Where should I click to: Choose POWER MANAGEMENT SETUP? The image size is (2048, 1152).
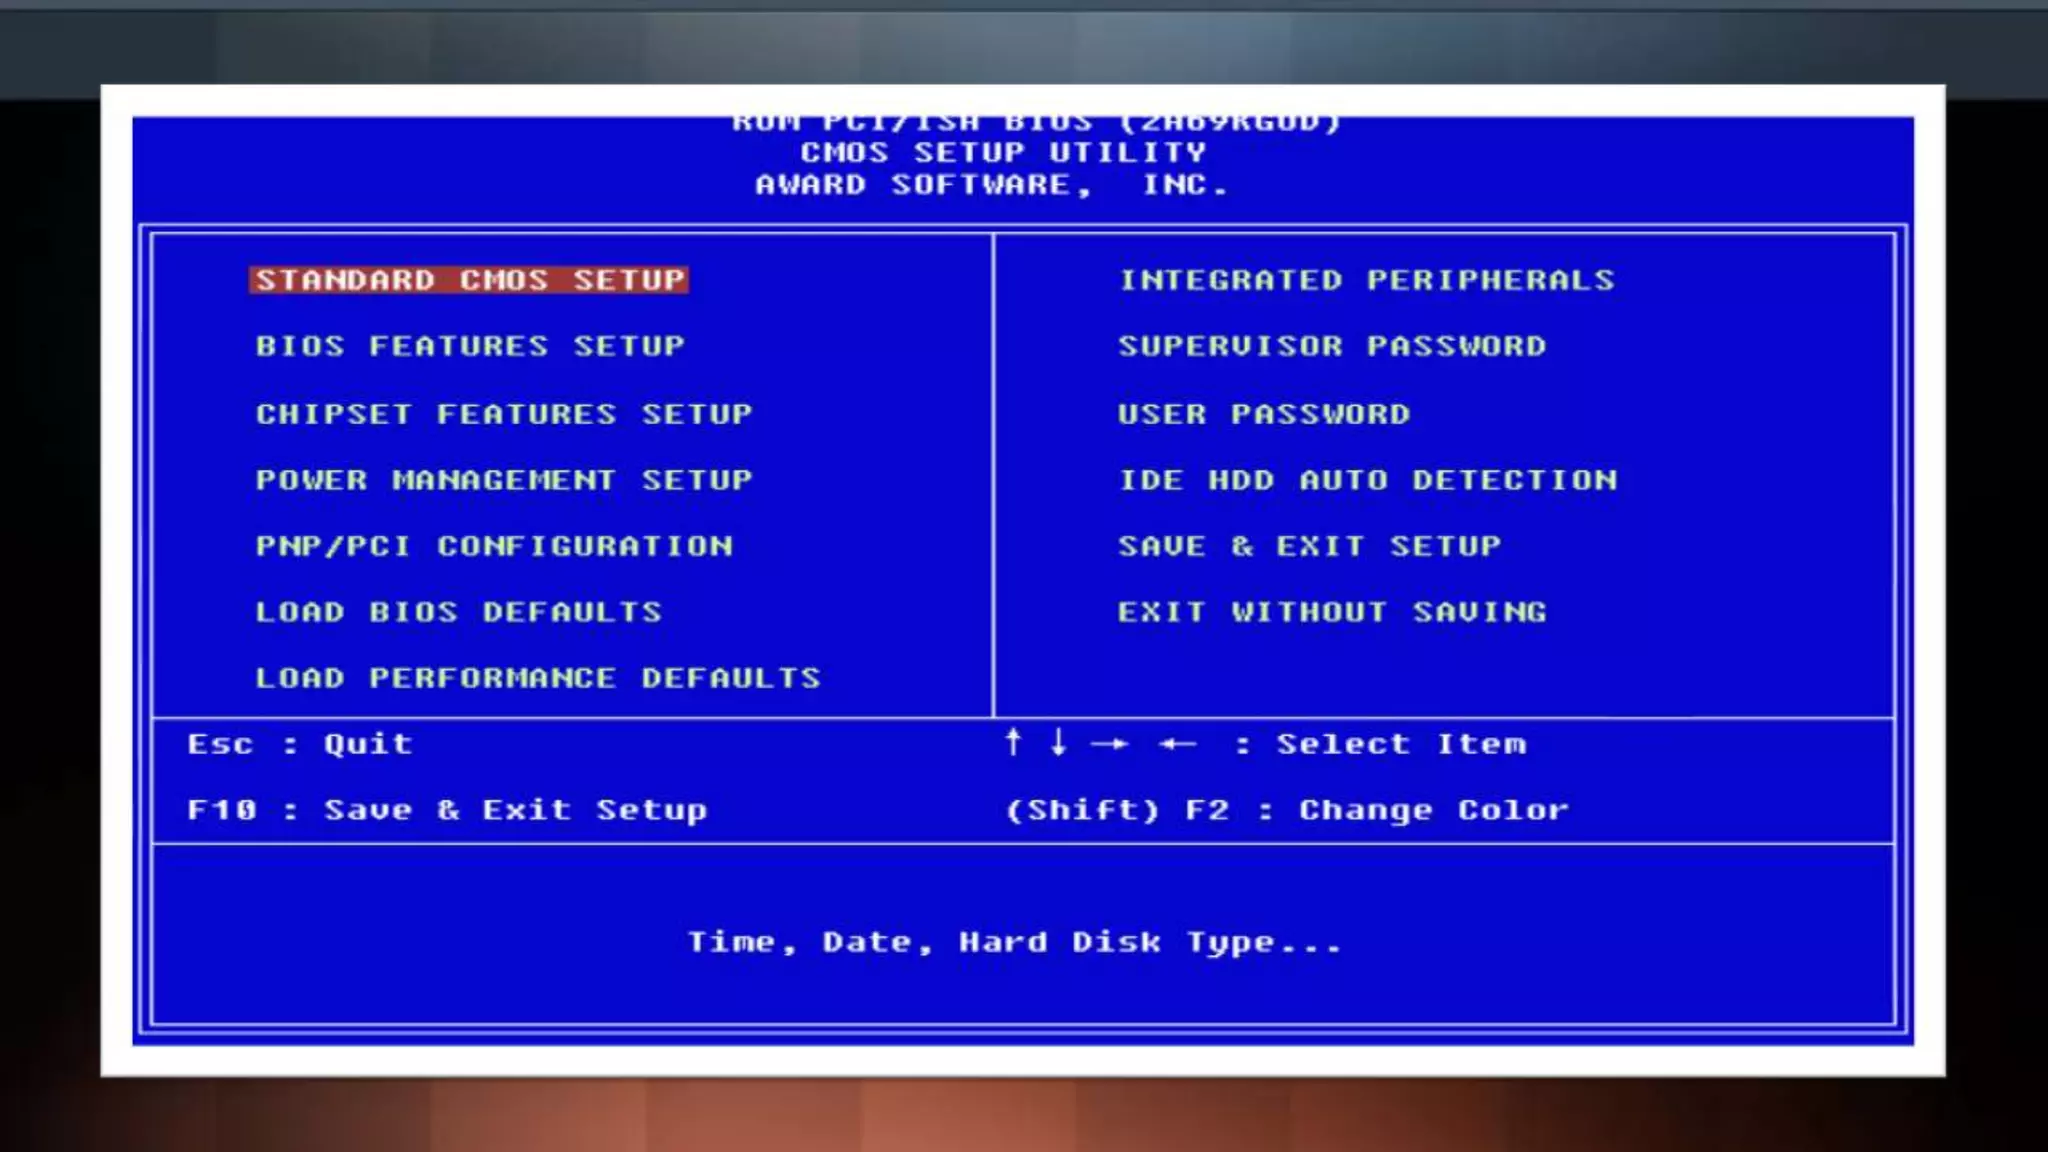(504, 480)
